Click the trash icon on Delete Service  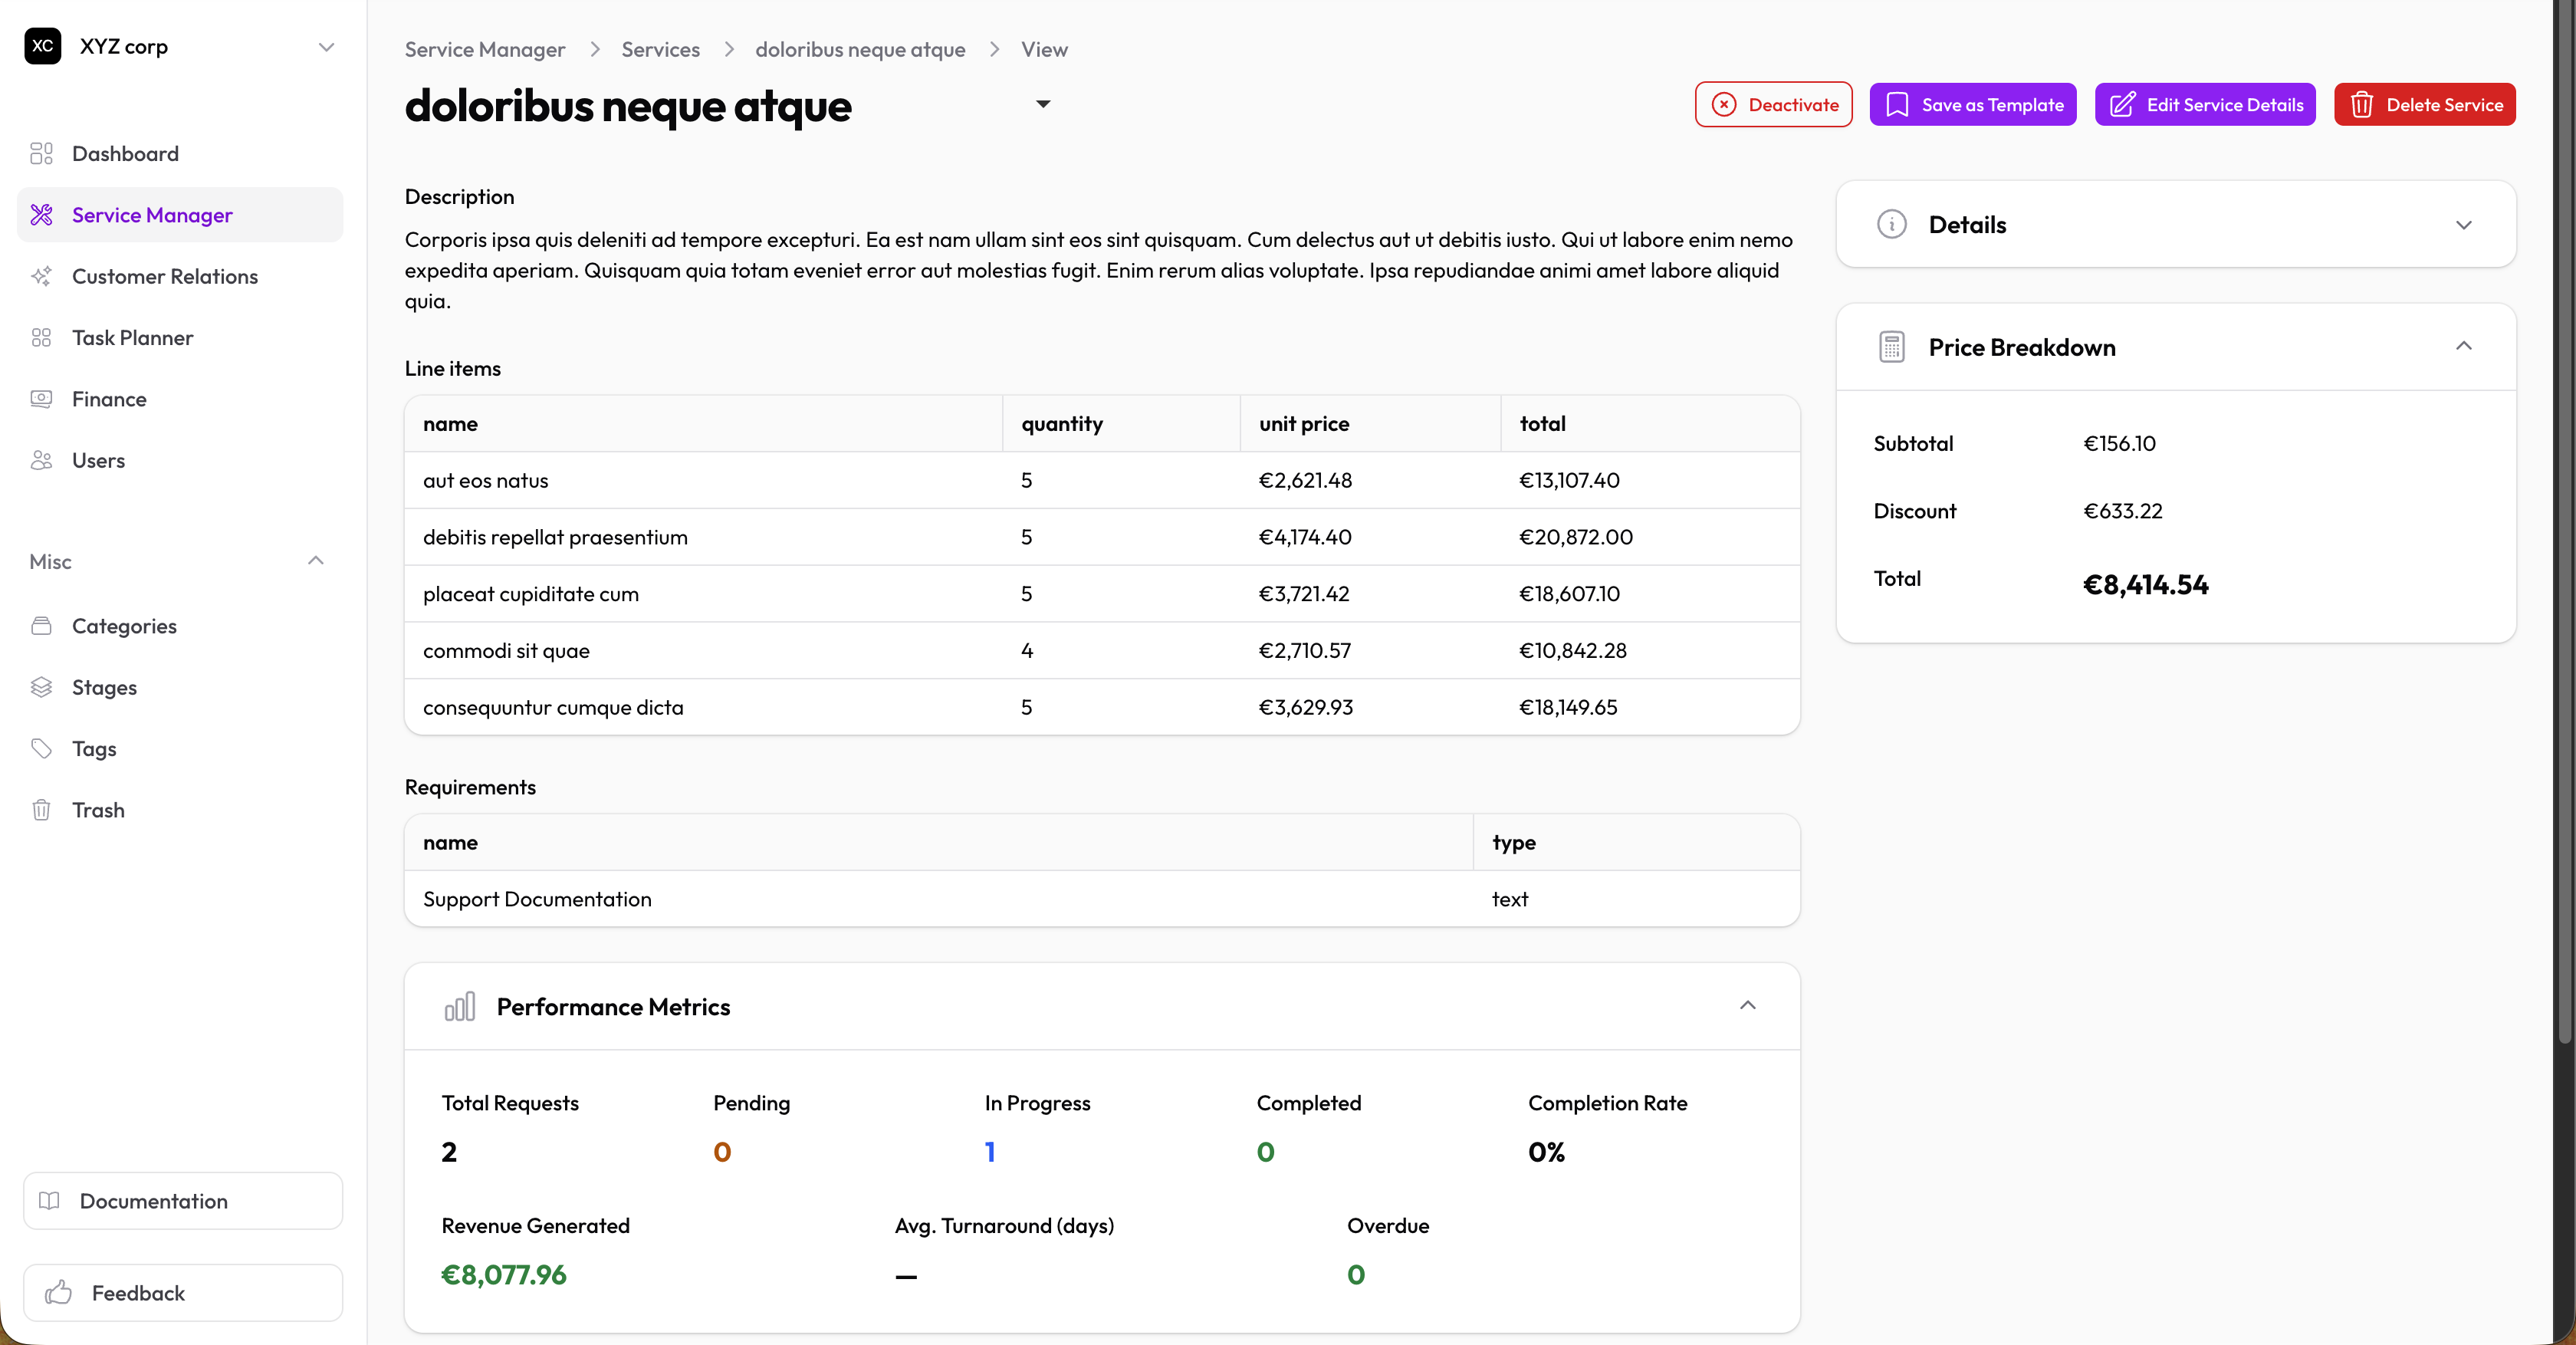coord(2362,105)
